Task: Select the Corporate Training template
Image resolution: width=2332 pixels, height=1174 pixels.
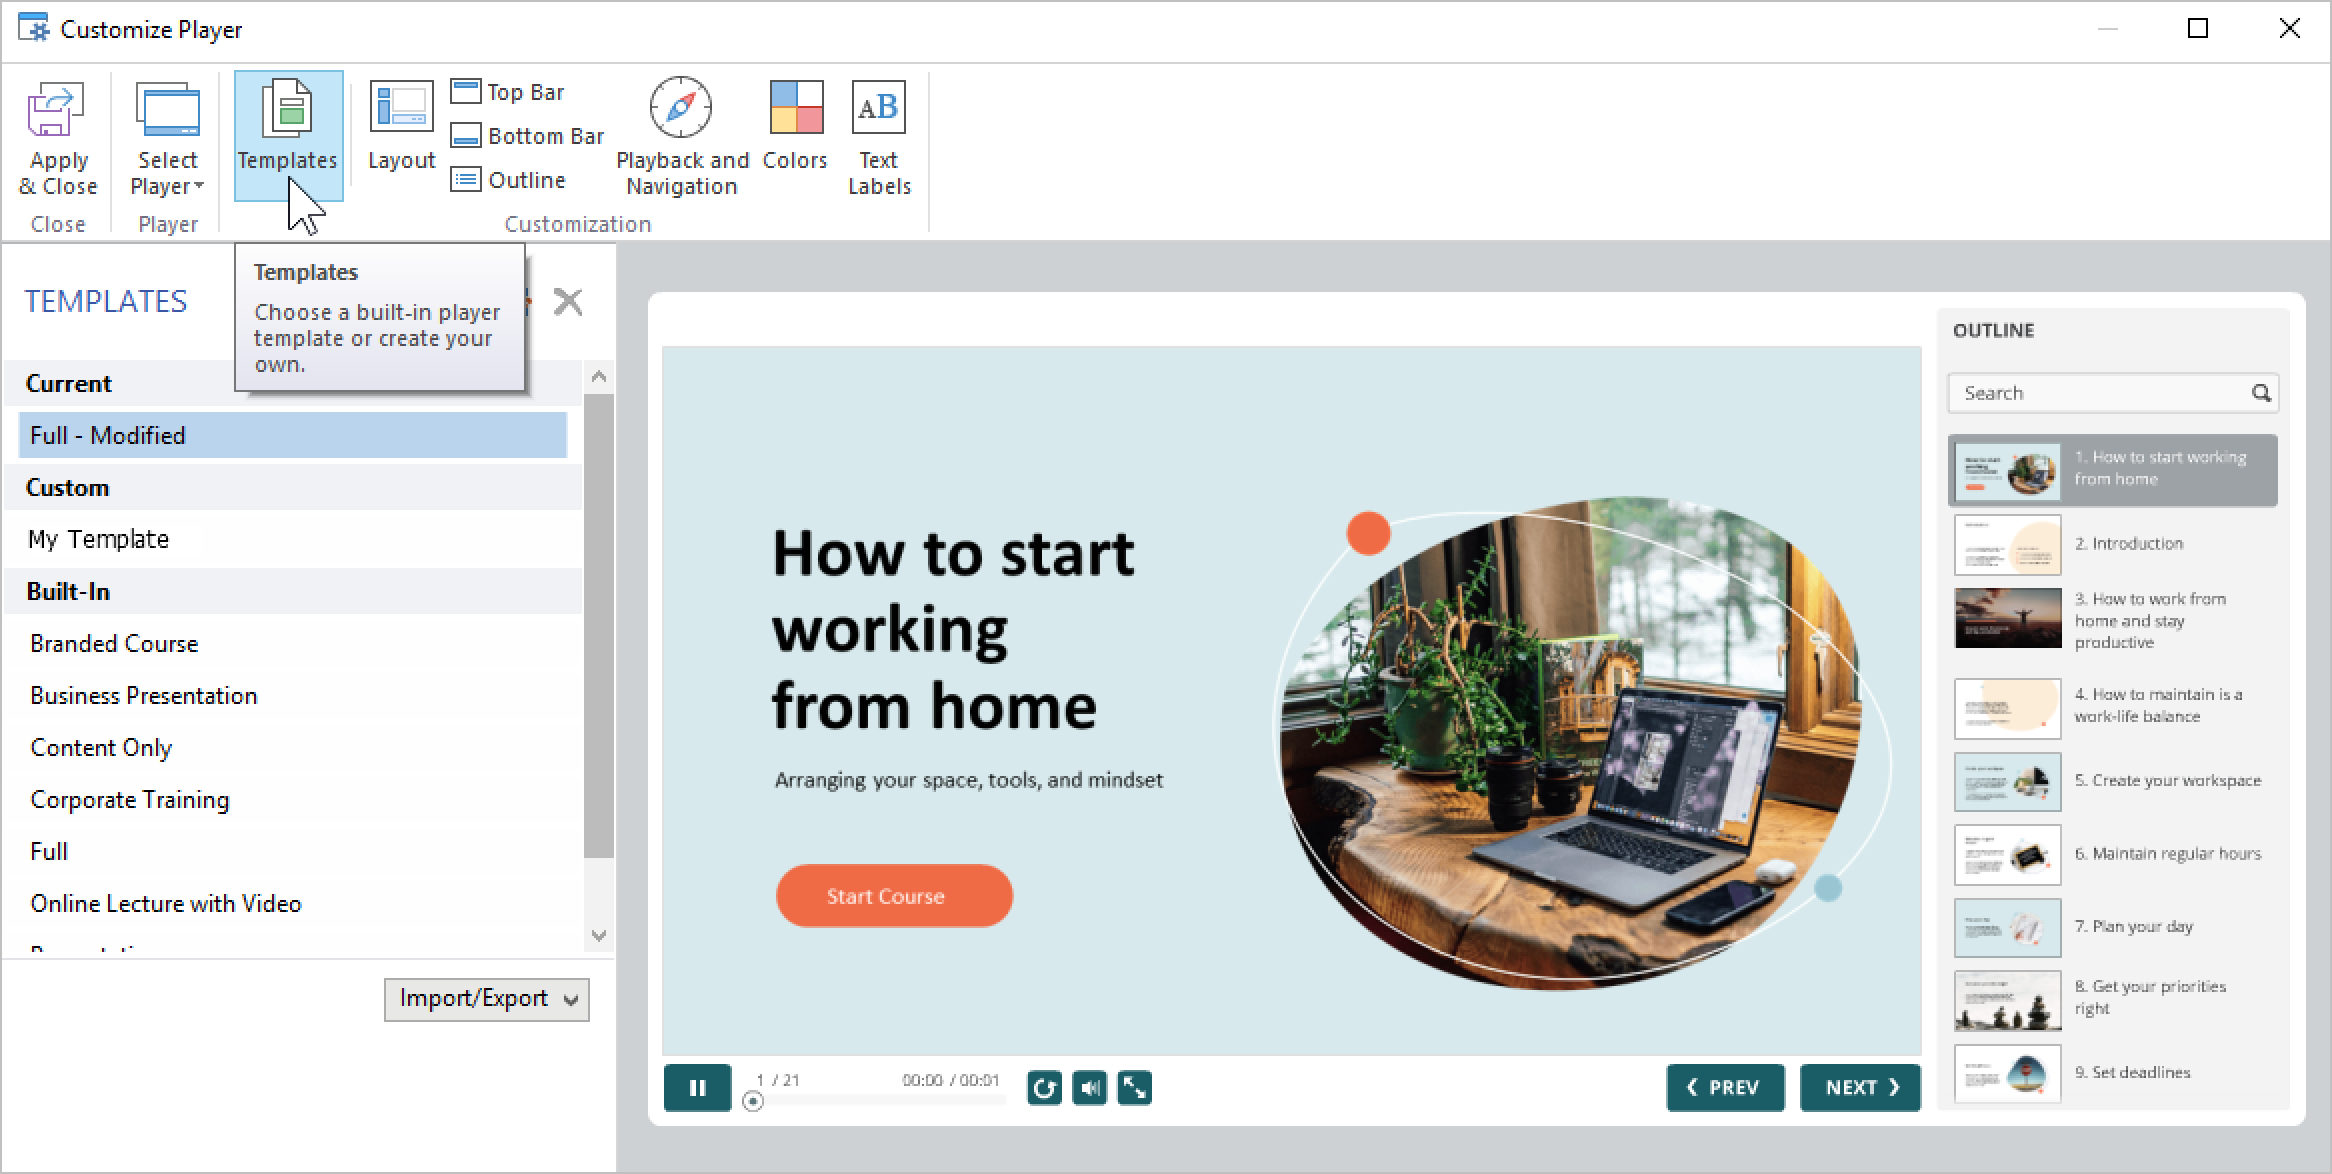Action: tap(130, 800)
